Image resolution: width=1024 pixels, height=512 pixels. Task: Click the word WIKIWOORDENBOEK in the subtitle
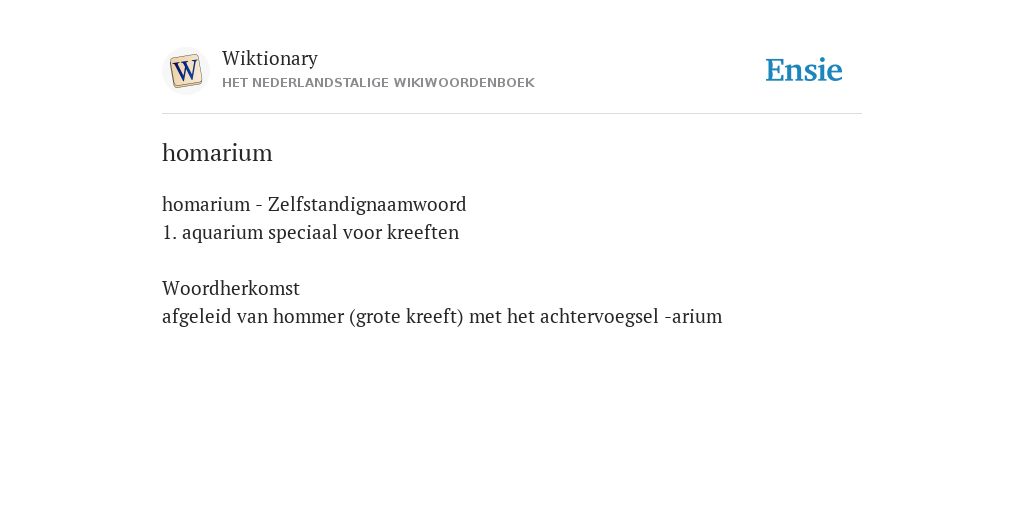[464, 83]
